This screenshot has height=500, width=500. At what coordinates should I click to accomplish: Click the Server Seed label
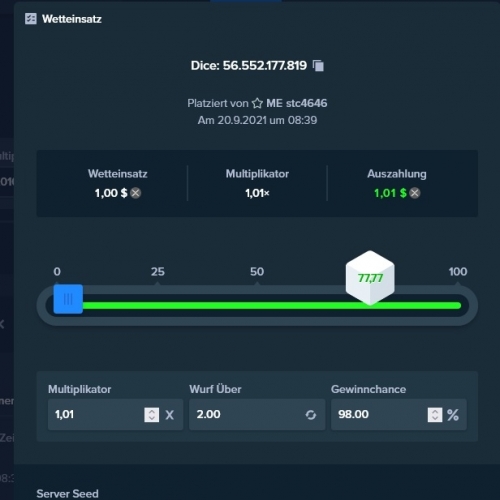pyautogui.click(x=67, y=494)
